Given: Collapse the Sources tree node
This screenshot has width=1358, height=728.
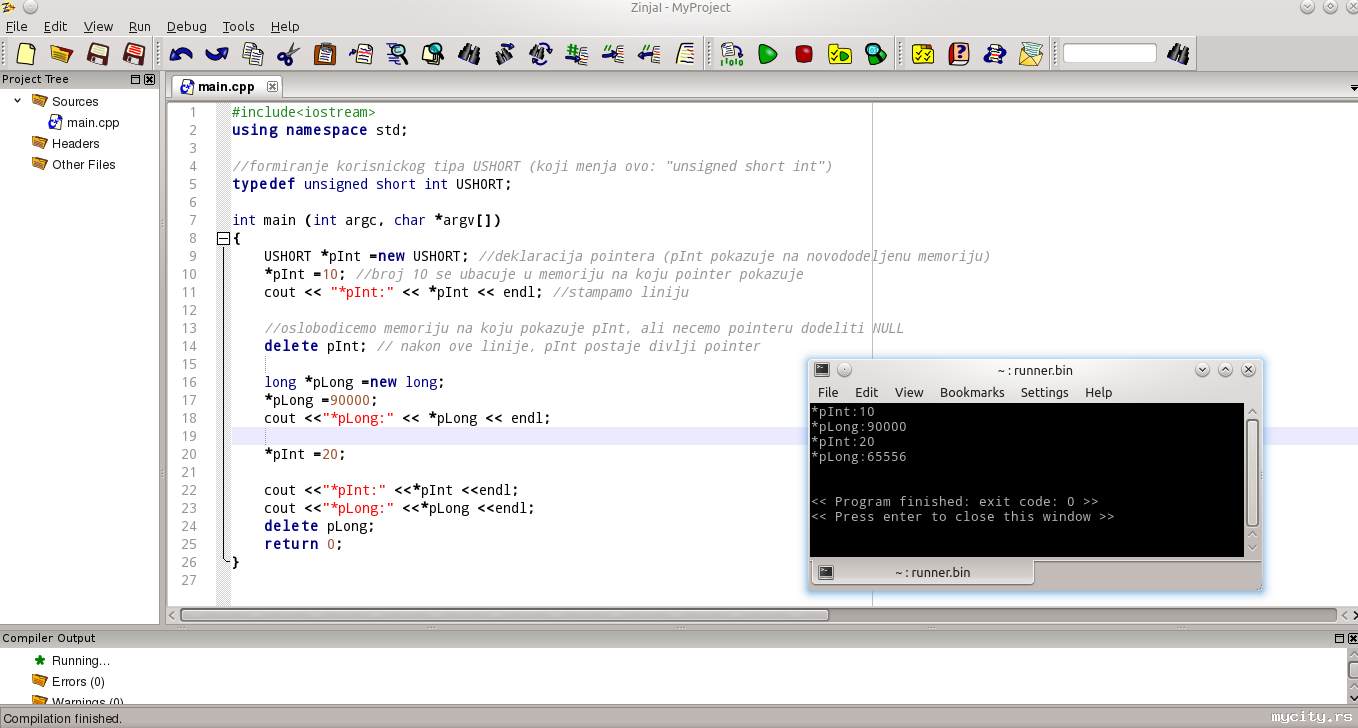Looking at the screenshot, I should [17, 101].
